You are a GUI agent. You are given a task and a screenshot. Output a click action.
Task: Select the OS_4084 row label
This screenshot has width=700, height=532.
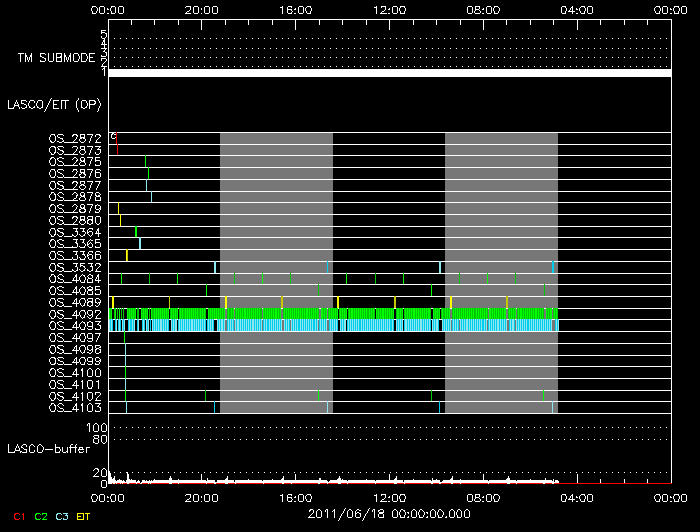(x=75, y=279)
